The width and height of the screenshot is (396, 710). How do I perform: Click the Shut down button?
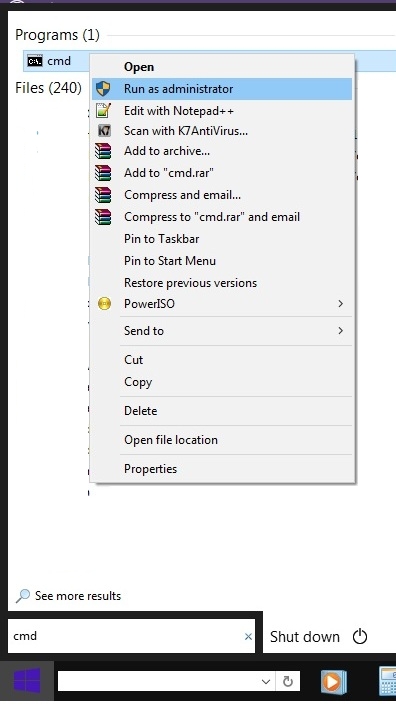(305, 637)
